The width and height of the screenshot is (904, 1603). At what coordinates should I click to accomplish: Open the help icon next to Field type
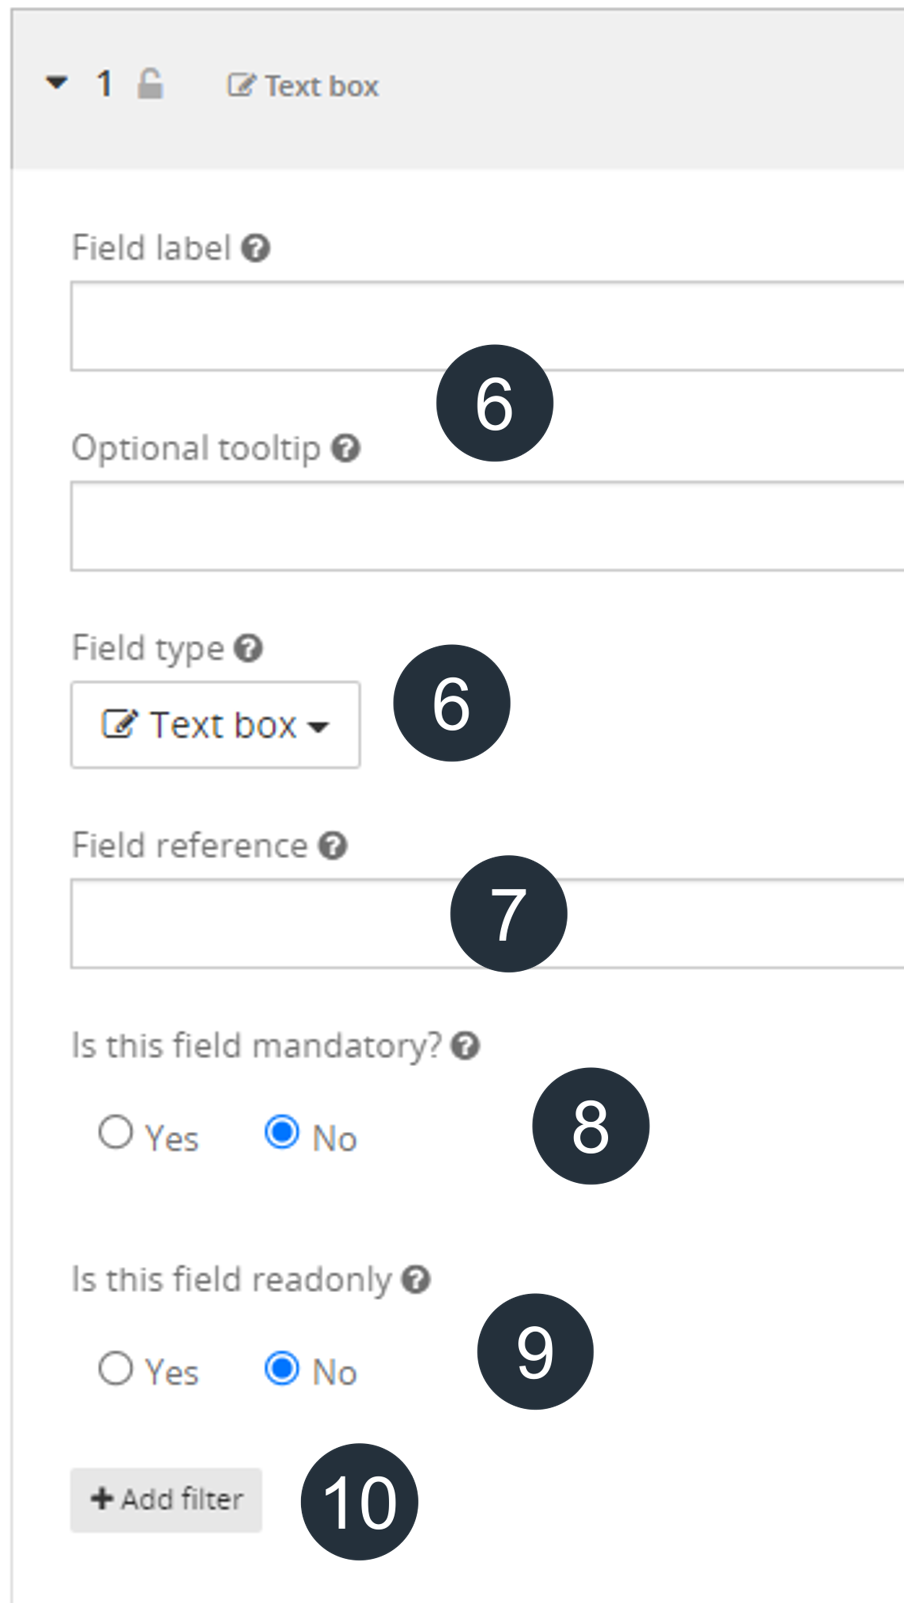(x=248, y=648)
